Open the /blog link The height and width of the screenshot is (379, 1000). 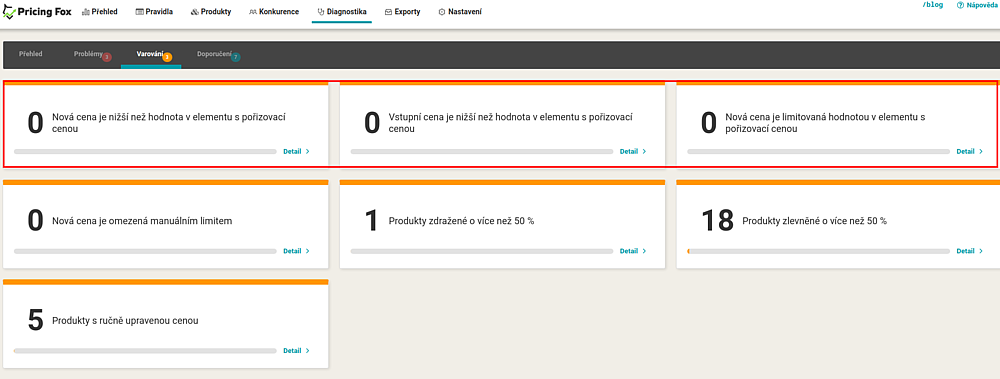coord(932,4)
